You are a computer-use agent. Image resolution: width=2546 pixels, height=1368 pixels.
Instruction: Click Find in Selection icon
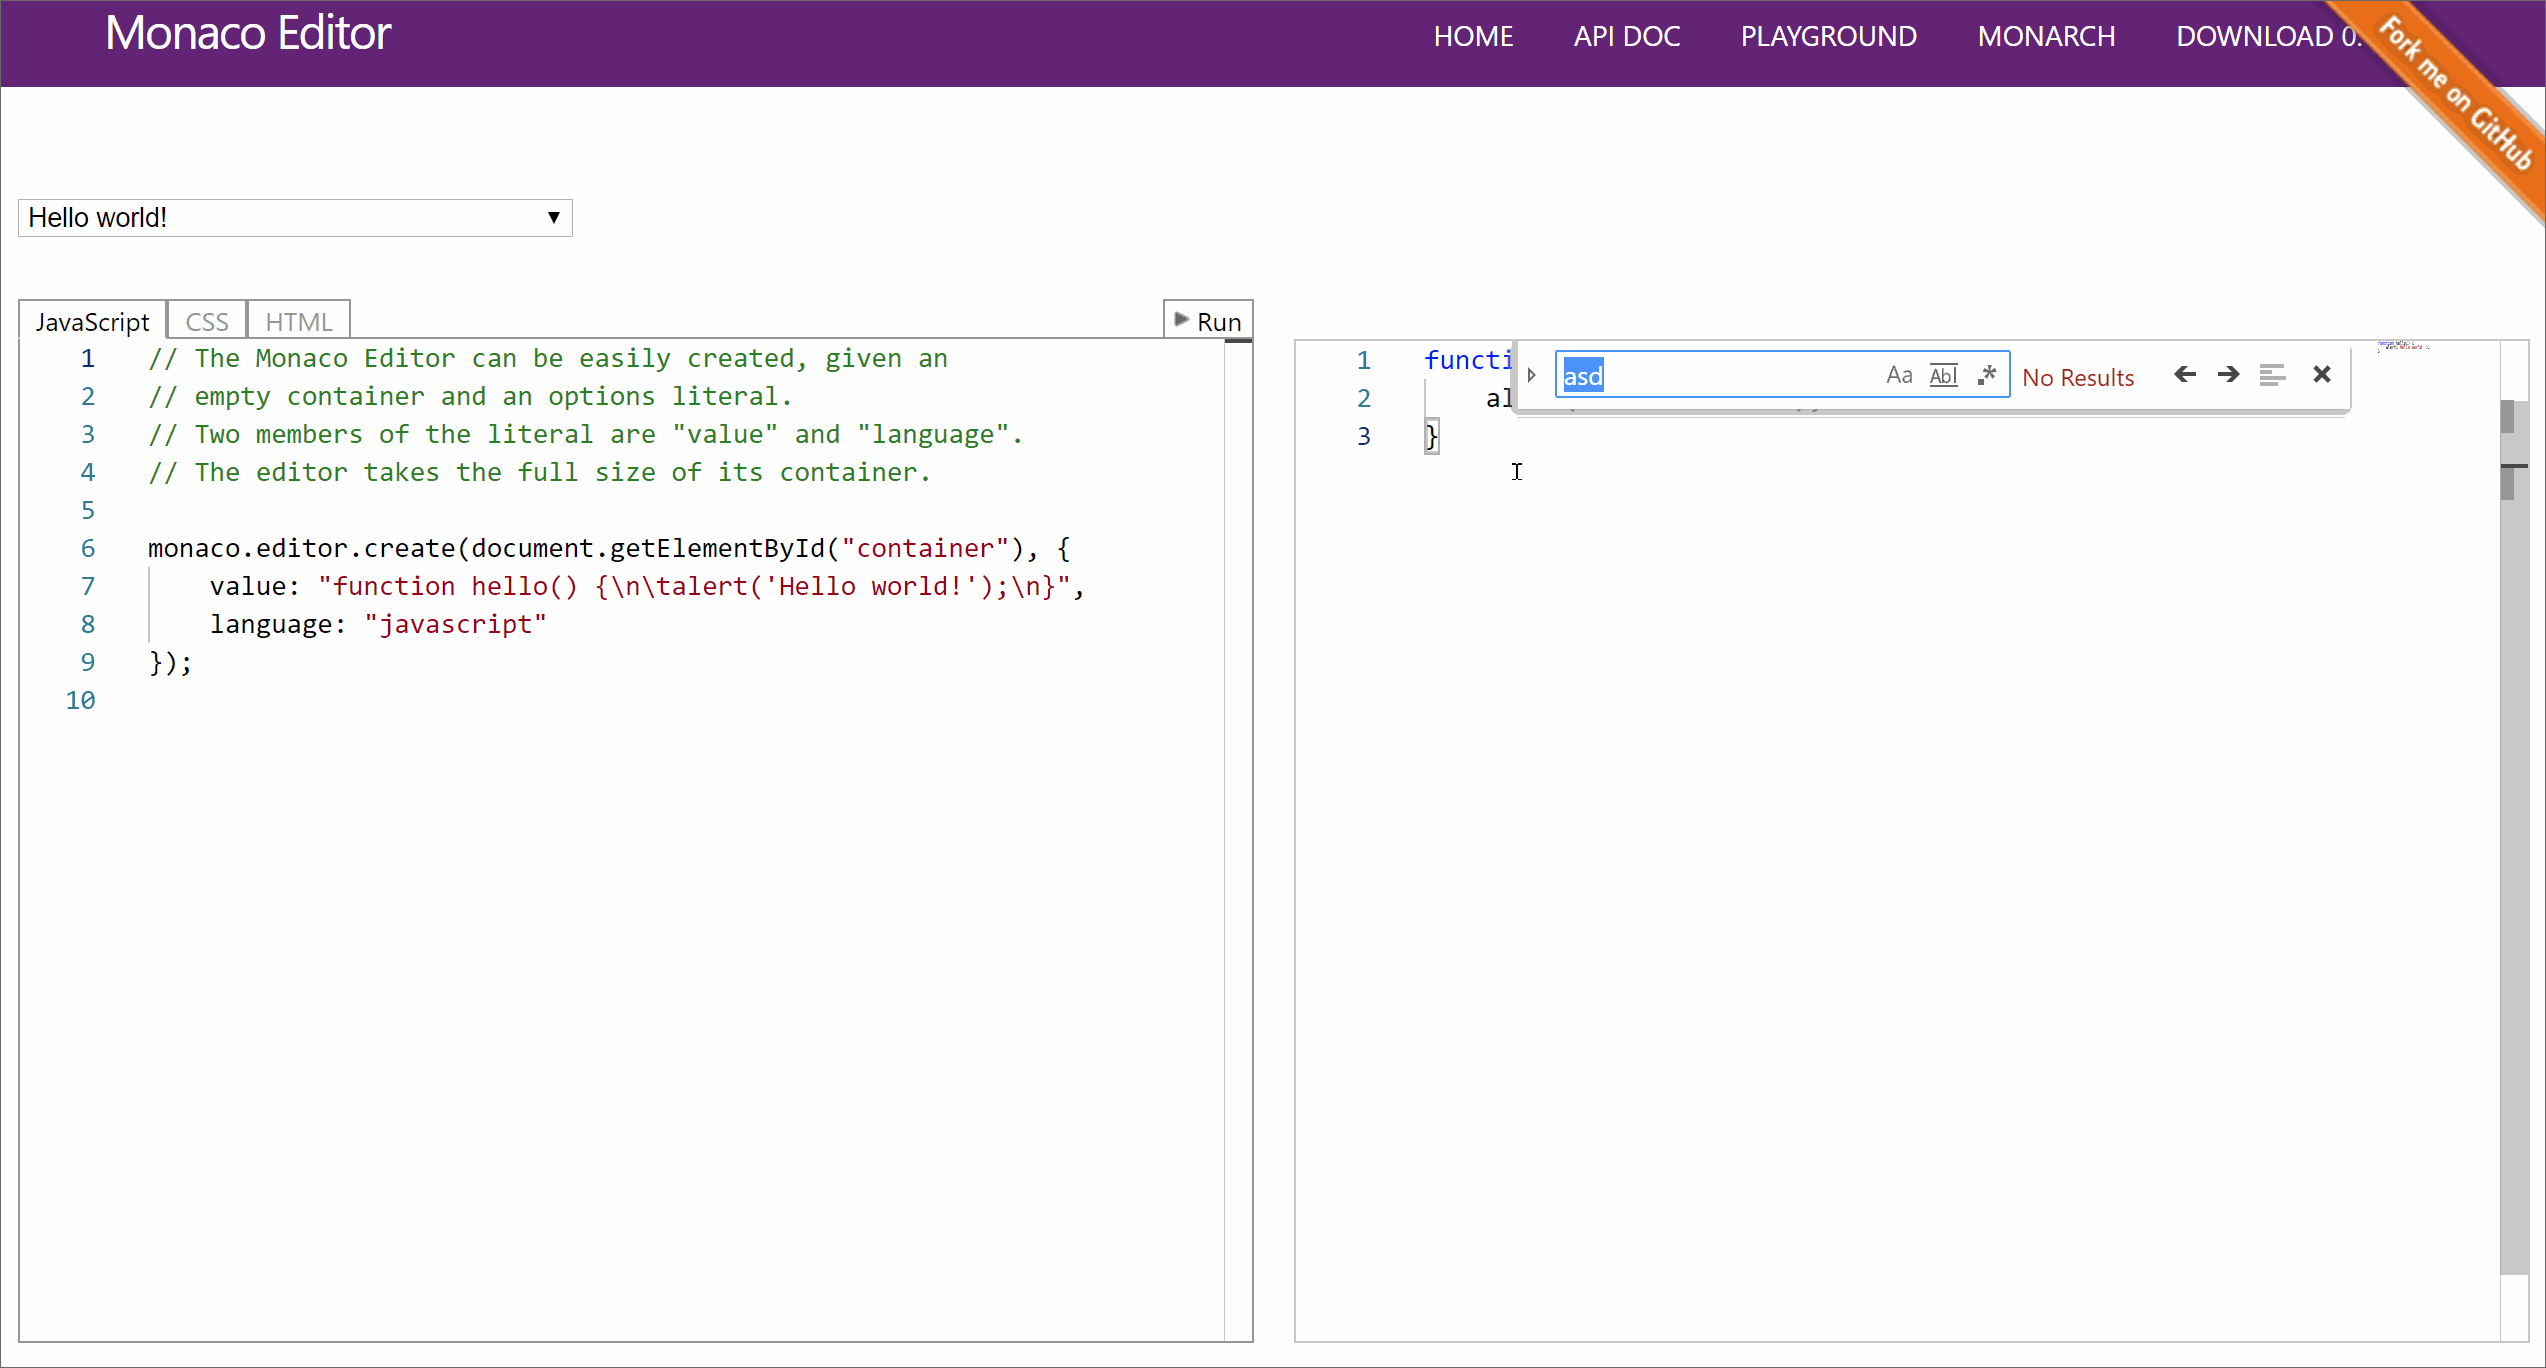(2272, 375)
